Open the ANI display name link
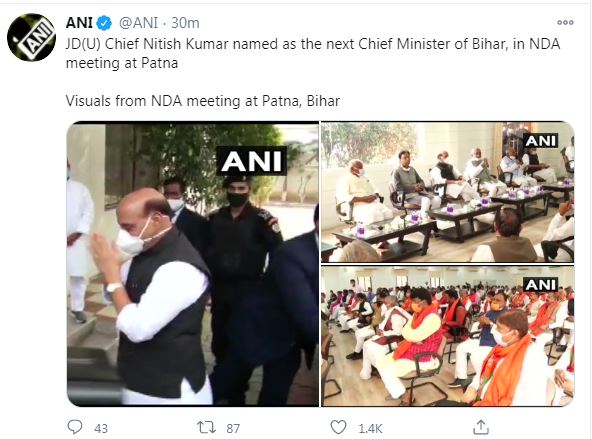592x439 pixels. pos(79,23)
